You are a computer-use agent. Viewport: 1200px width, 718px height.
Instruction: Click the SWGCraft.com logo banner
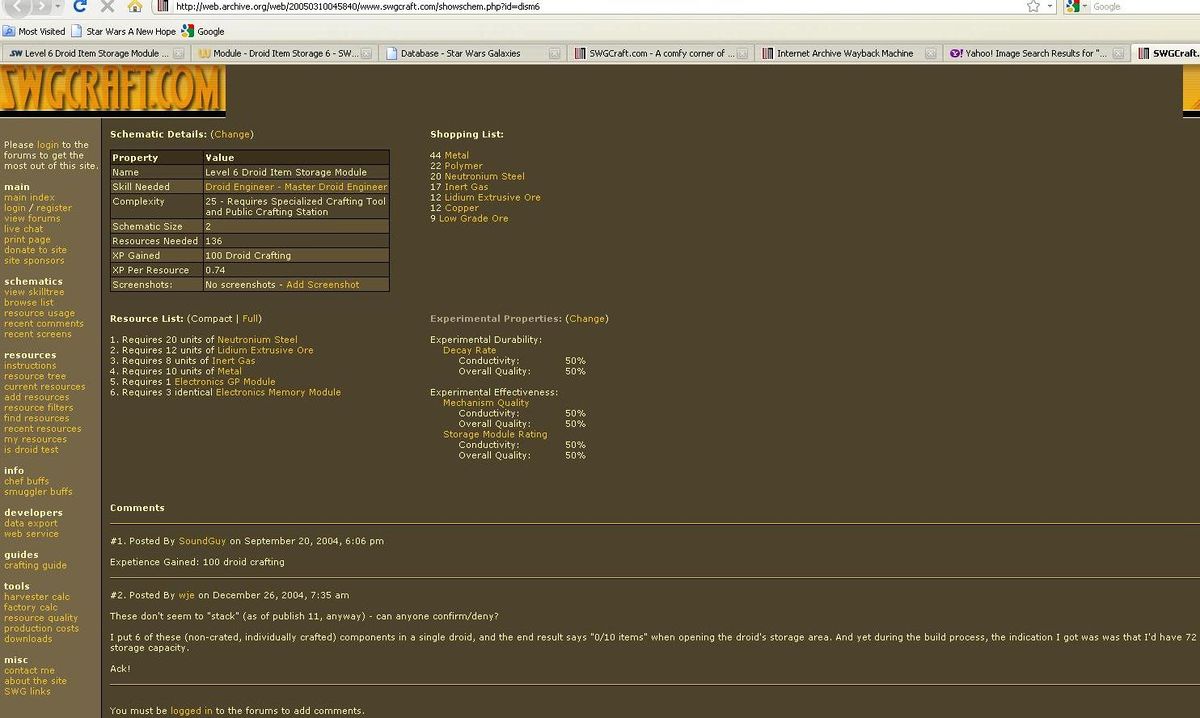112,91
